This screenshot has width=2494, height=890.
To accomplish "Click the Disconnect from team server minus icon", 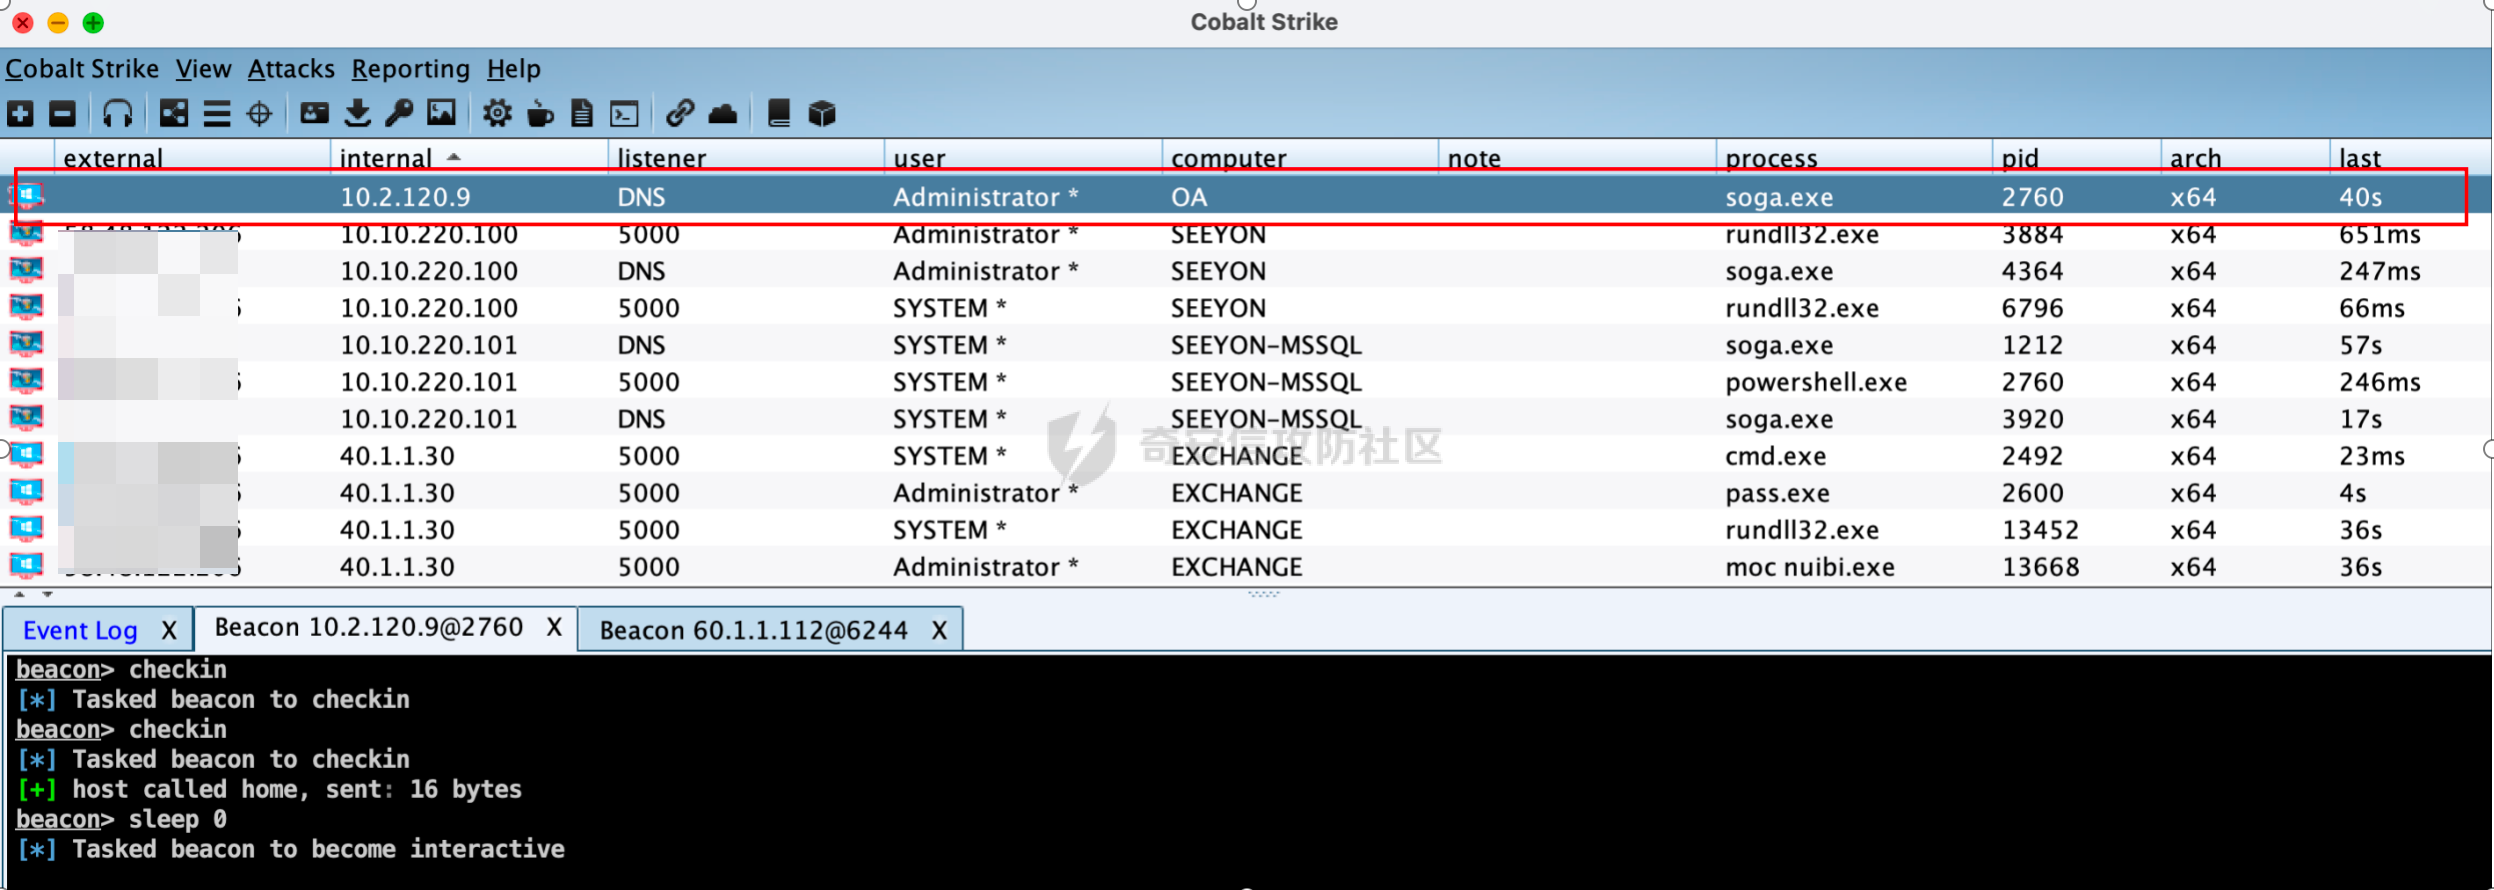I will (x=62, y=114).
